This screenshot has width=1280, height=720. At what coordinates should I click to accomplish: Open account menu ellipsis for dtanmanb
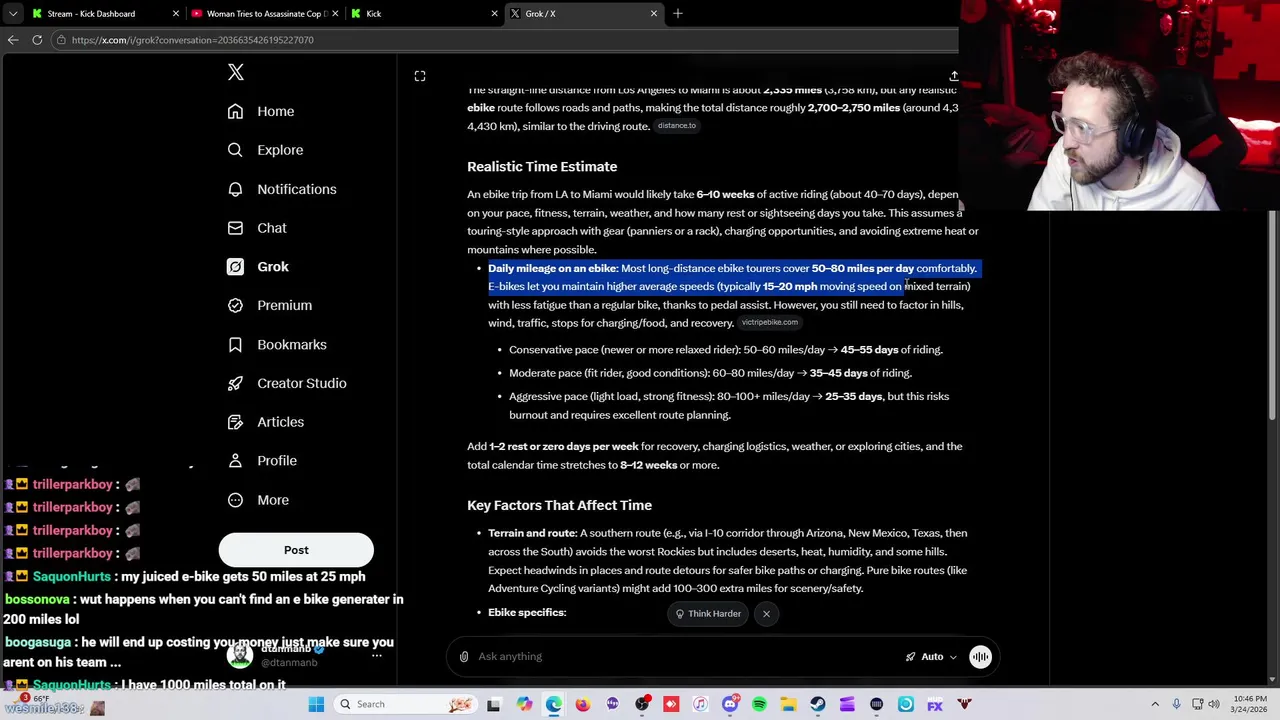point(377,656)
